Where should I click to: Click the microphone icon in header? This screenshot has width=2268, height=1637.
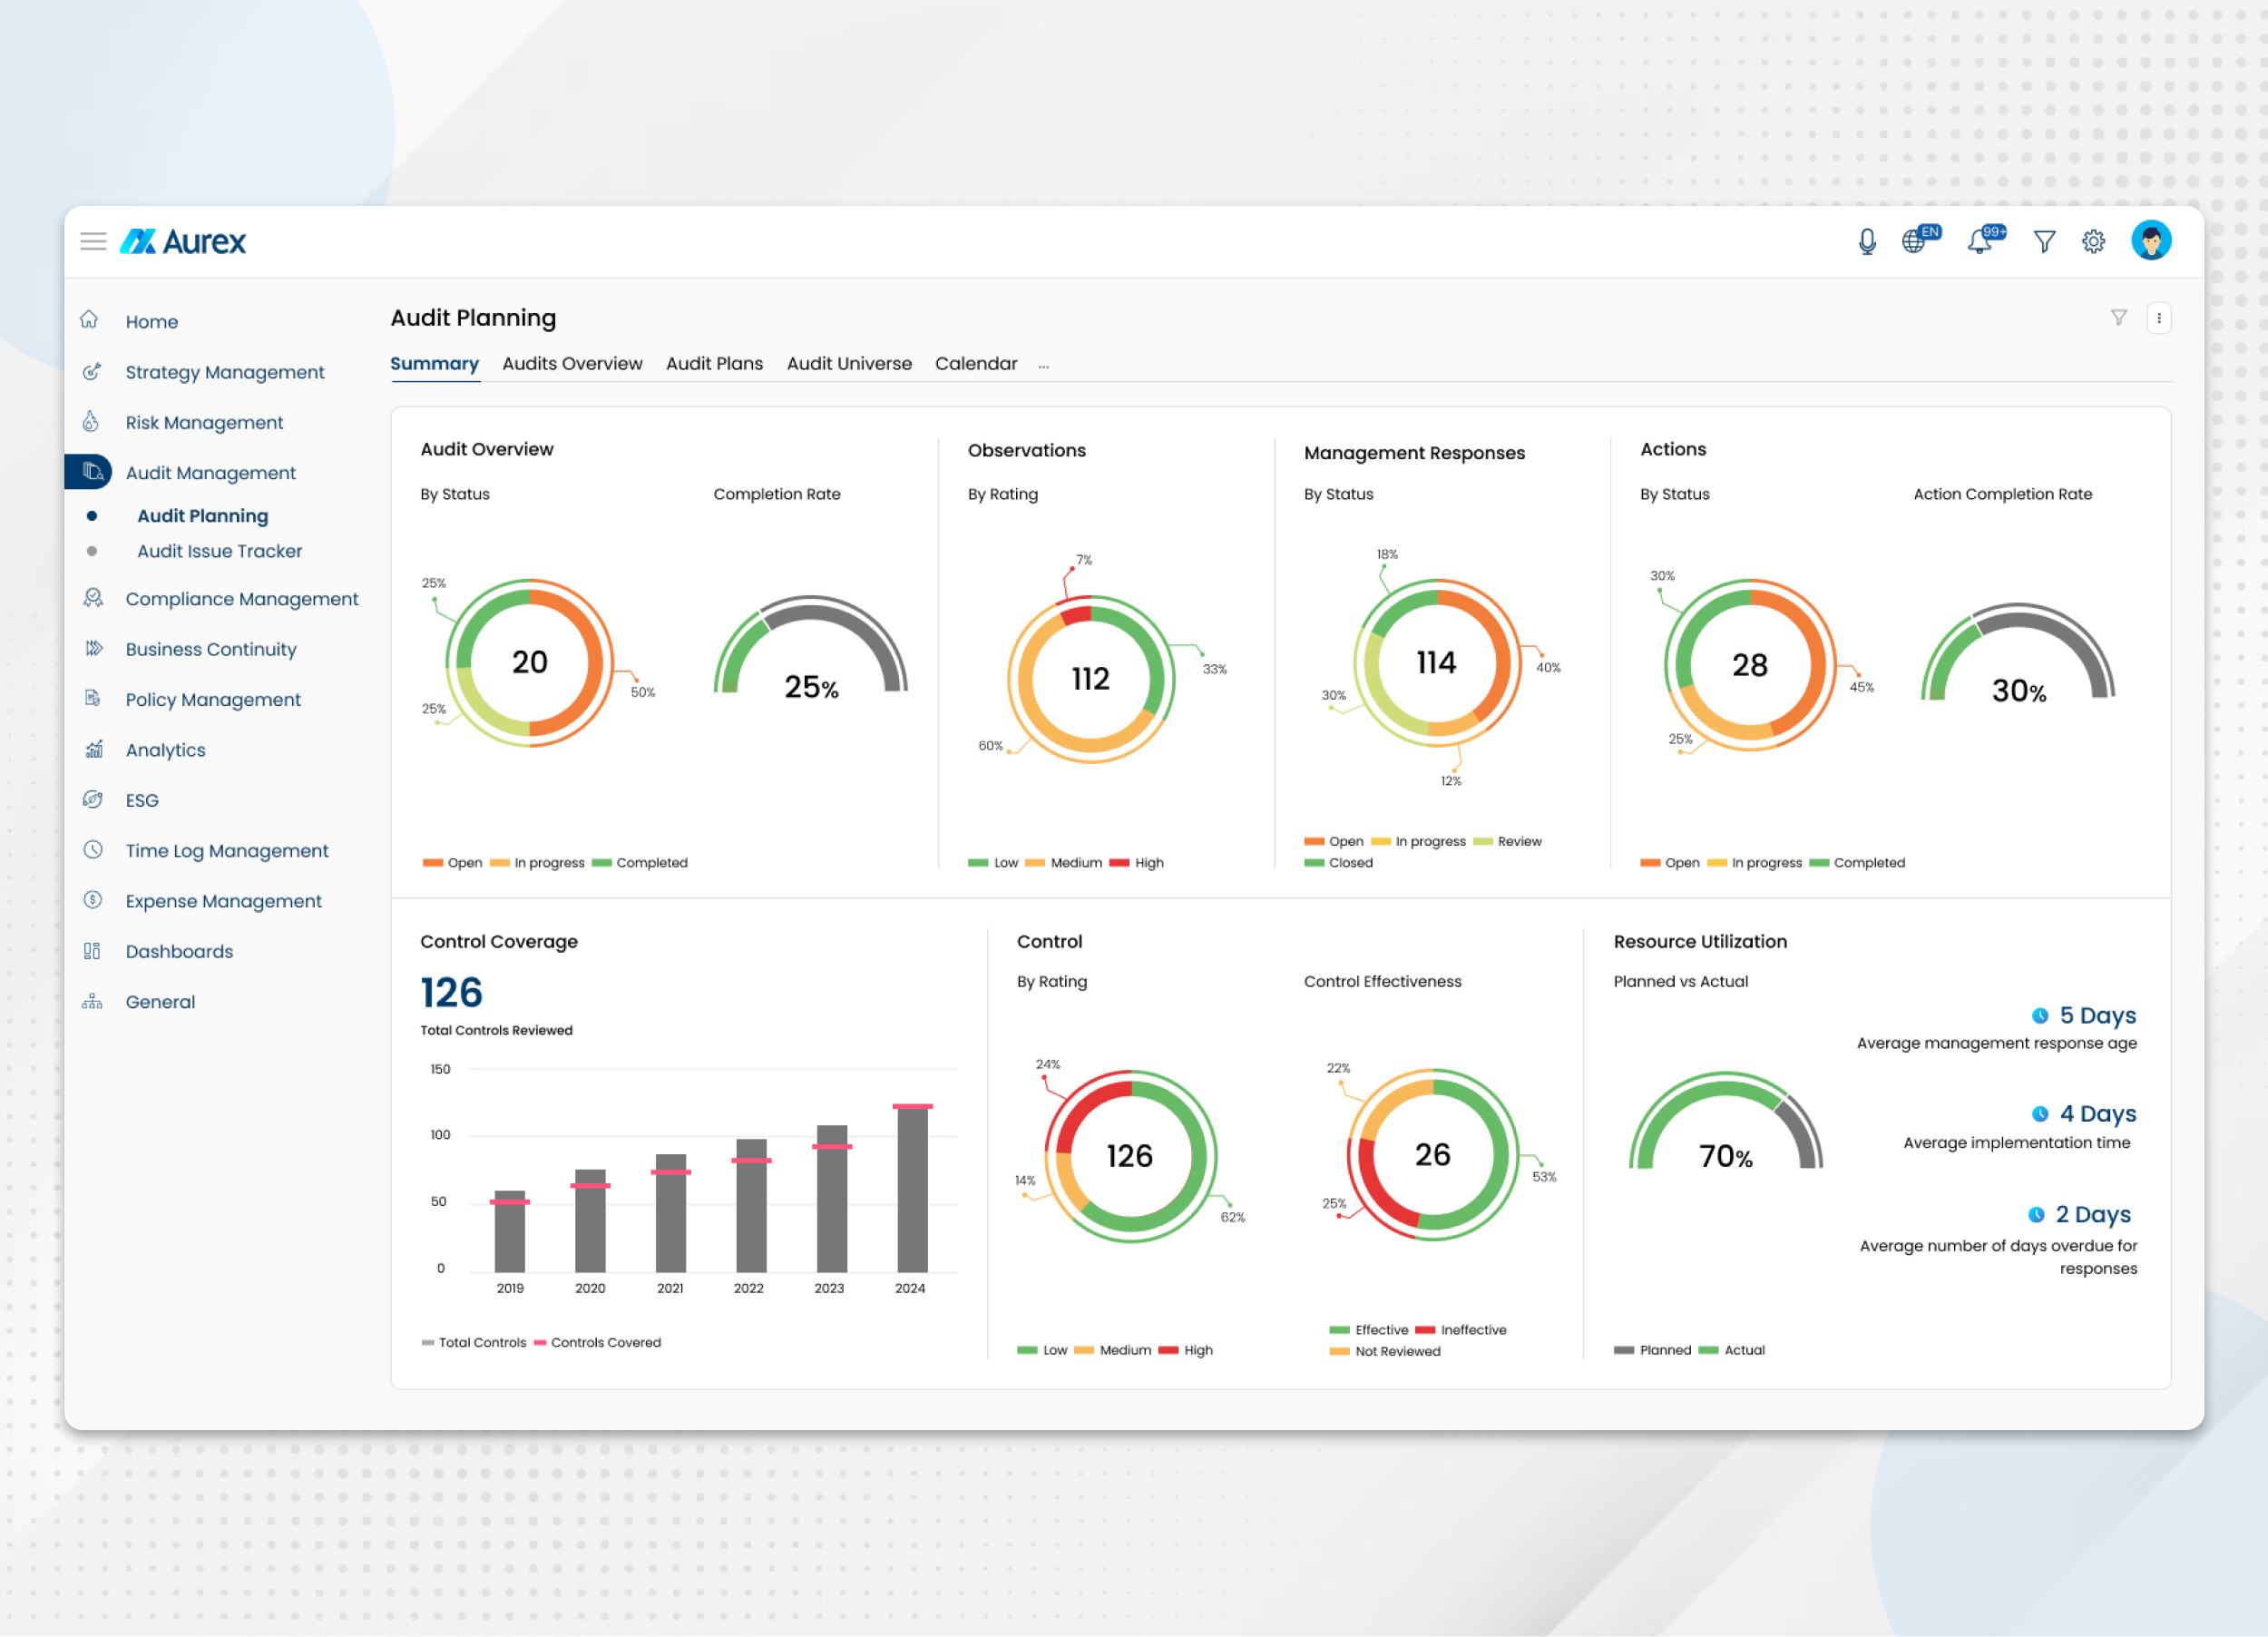point(1866,242)
